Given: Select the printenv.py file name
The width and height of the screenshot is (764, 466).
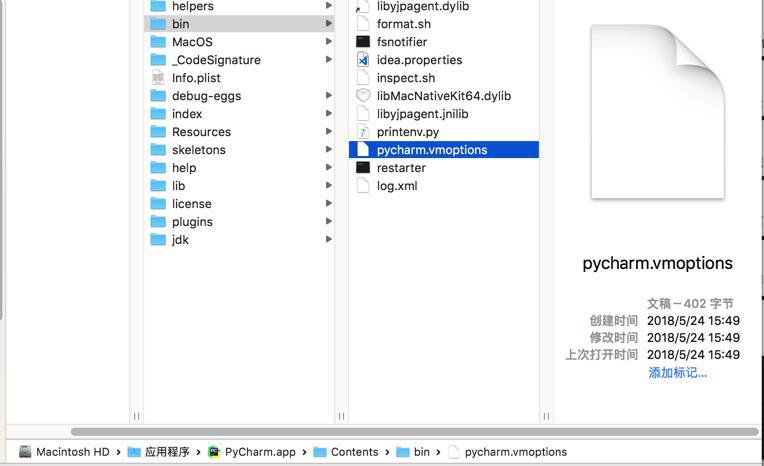Looking at the screenshot, I should [x=408, y=132].
